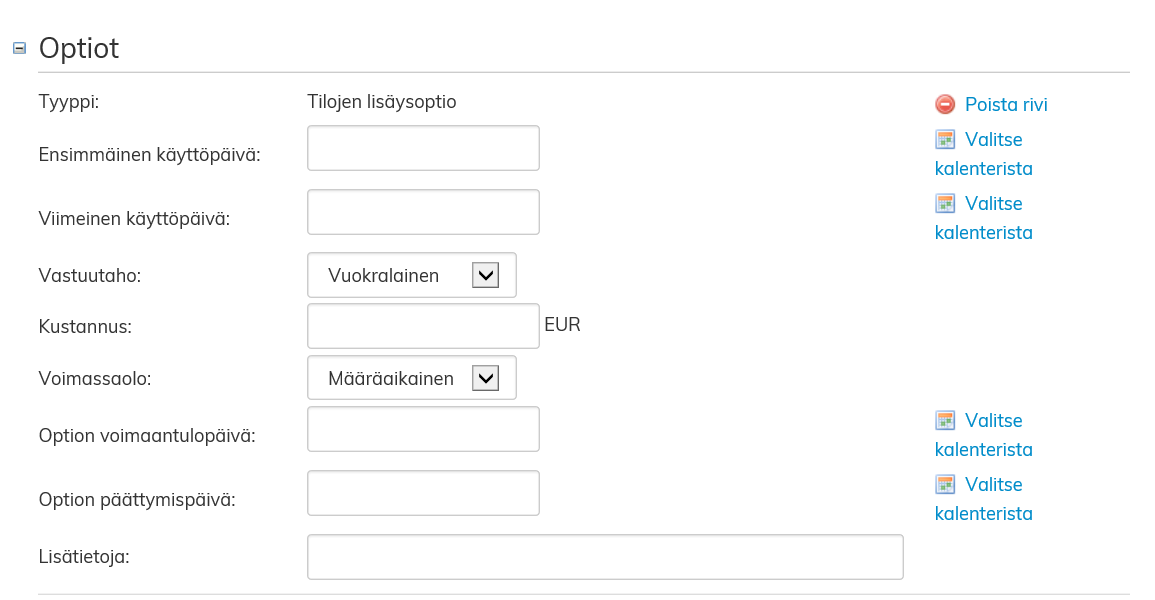The image size is (1155, 600).
Task: Click calendar icon for Option päättymispäivä
Action: coord(945,485)
